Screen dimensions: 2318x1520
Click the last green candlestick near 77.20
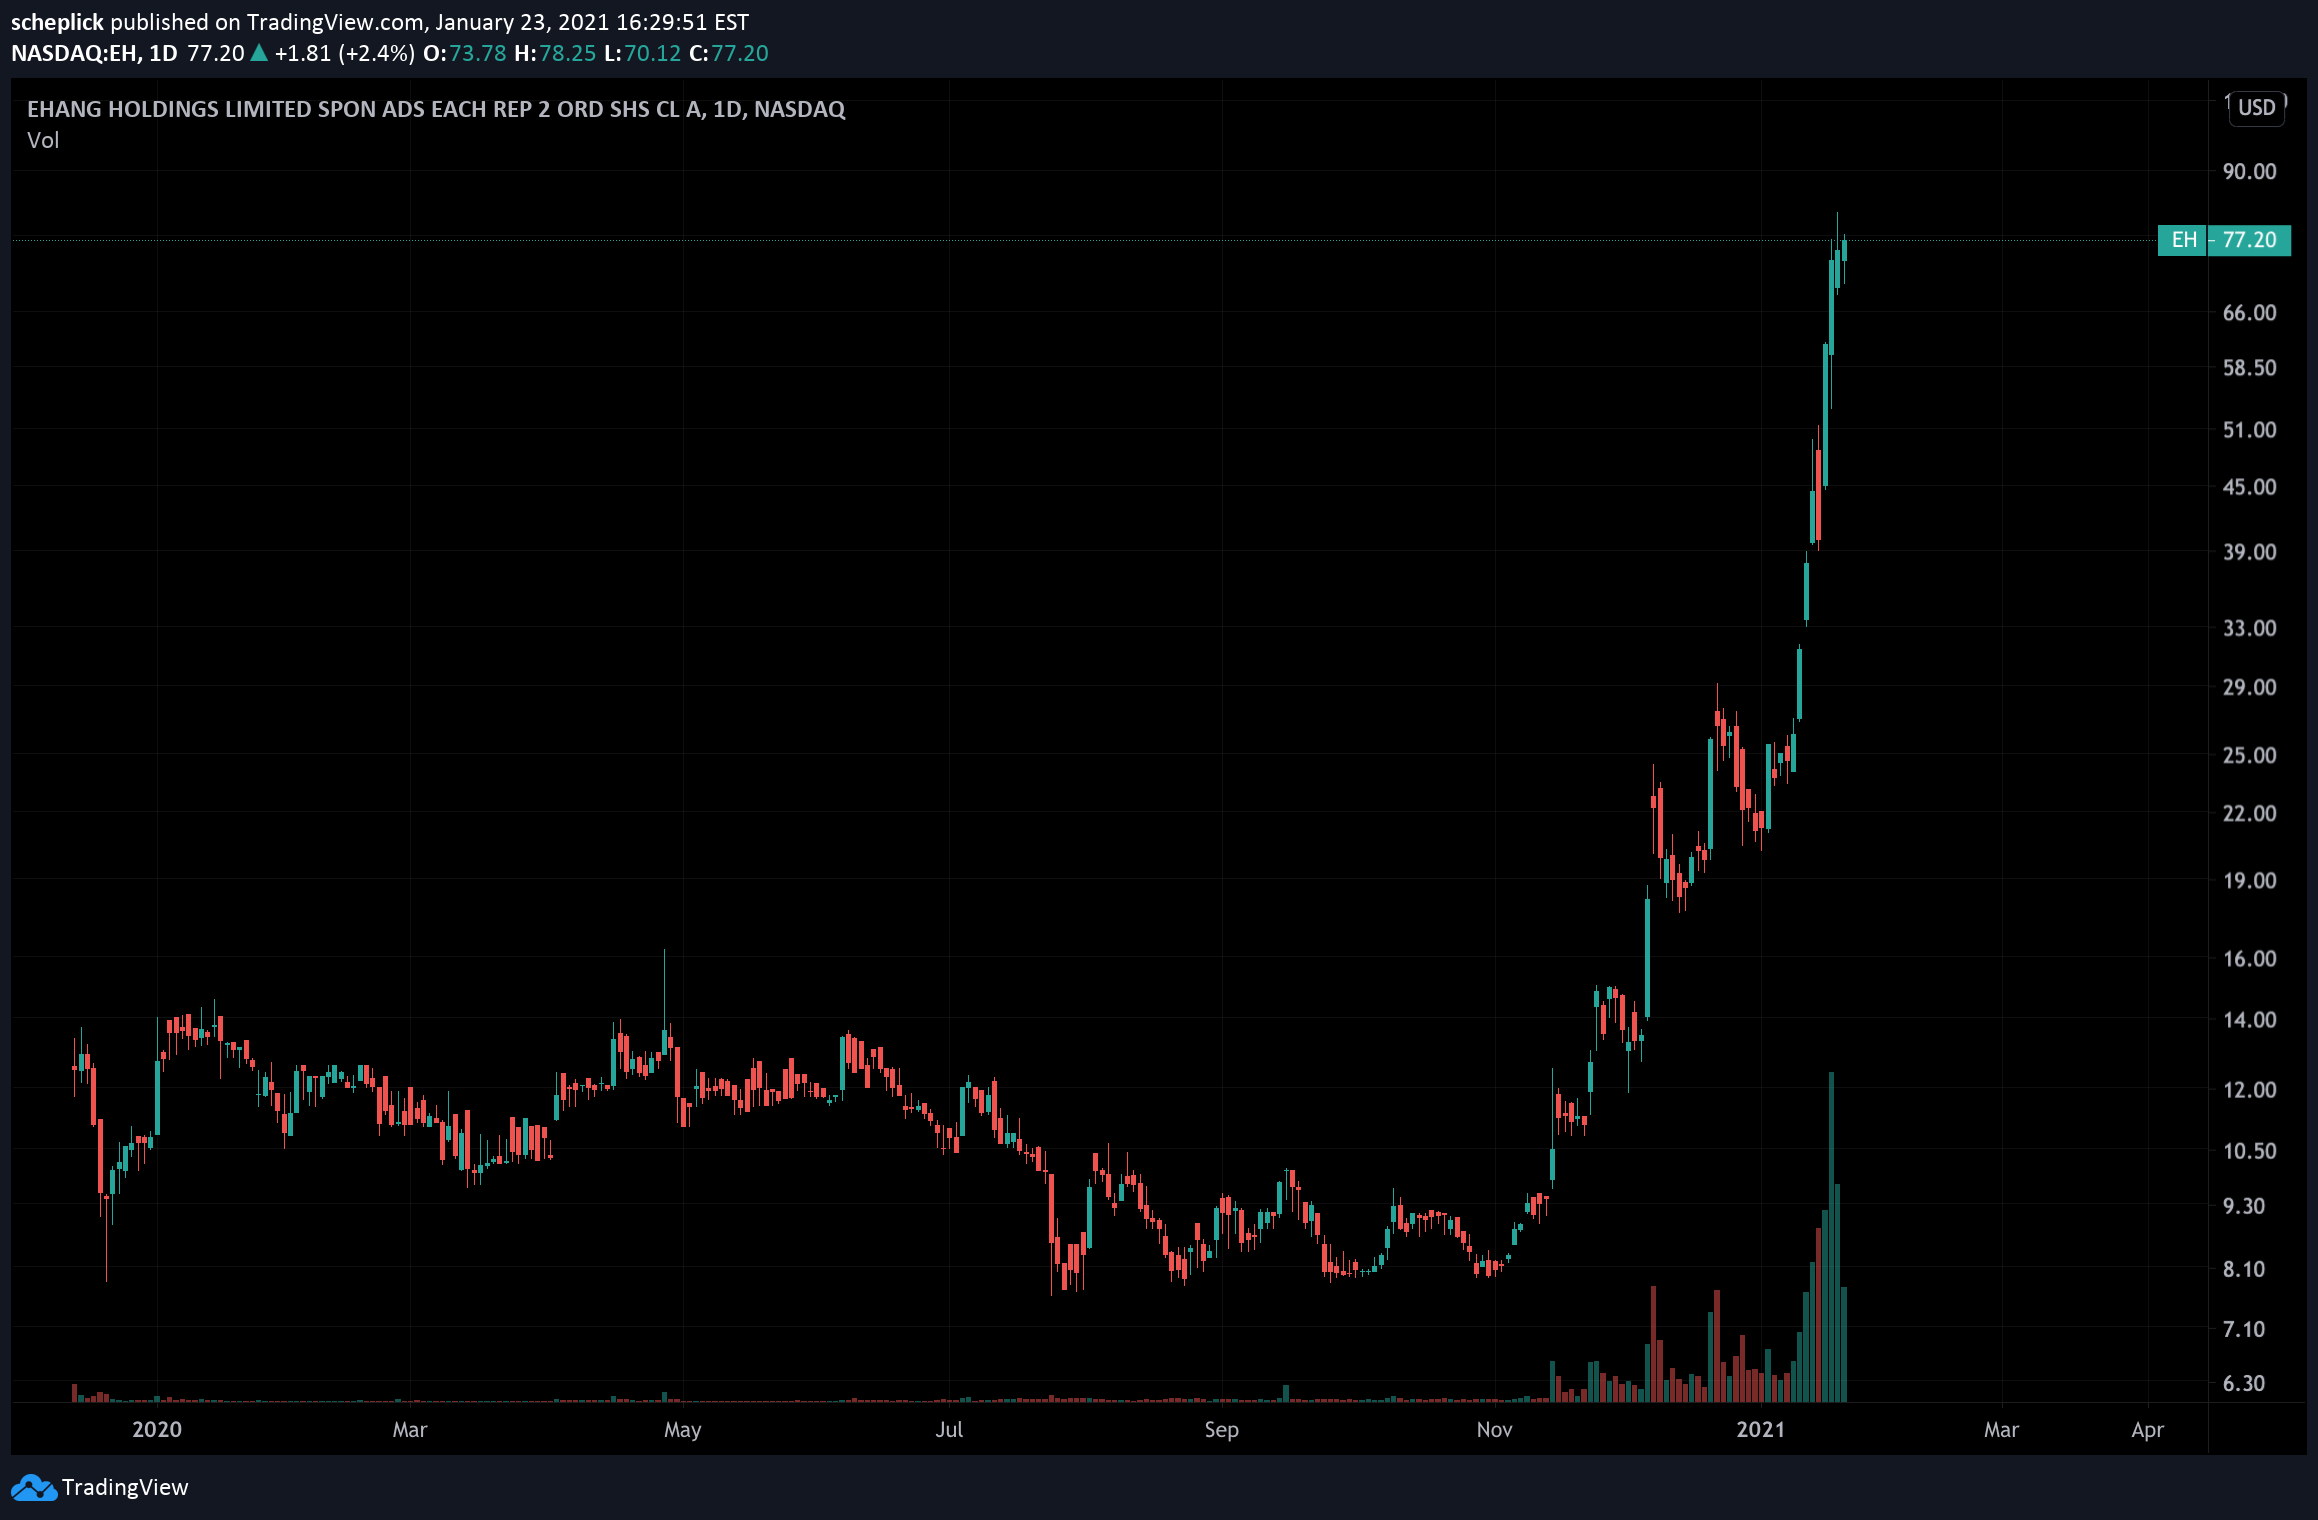pos(1844,249)
